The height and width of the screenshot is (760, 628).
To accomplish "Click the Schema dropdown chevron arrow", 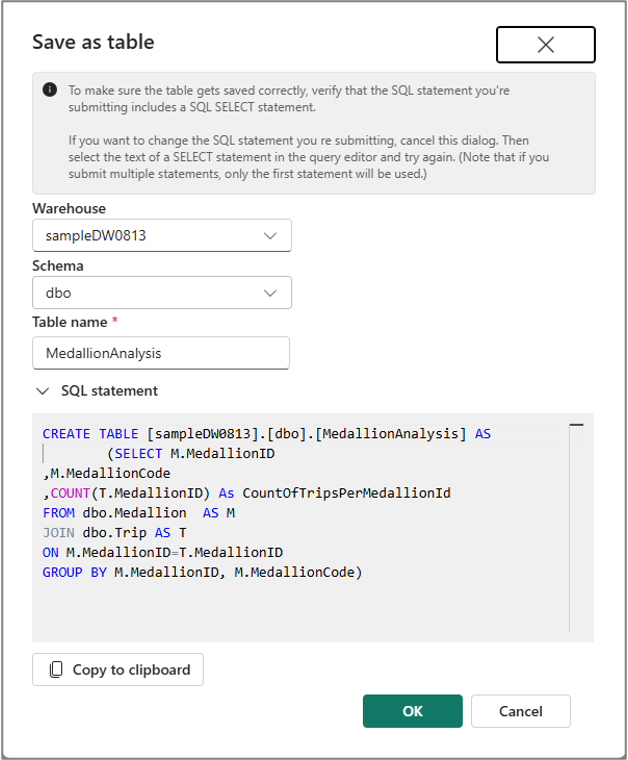I will (x=270, y=293).
